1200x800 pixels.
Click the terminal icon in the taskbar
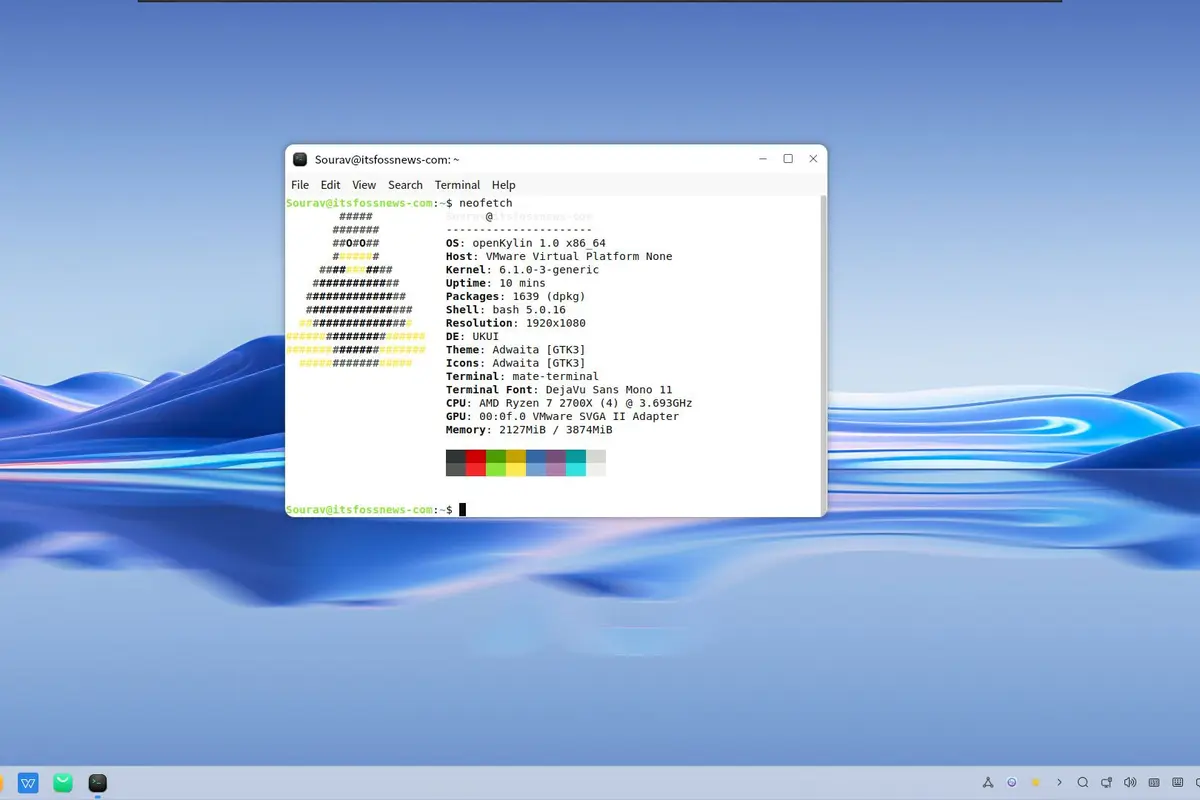[x=97, y=783]
